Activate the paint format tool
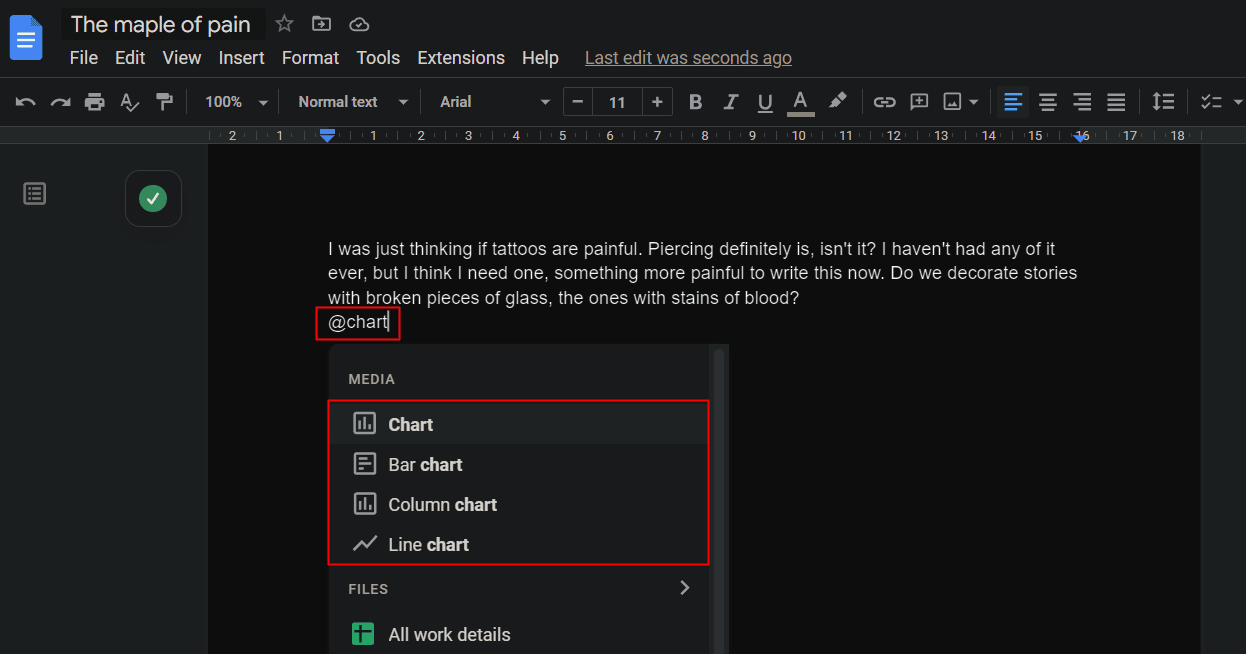Screen dimensions: 1246x654 click(x=164, y=102)
